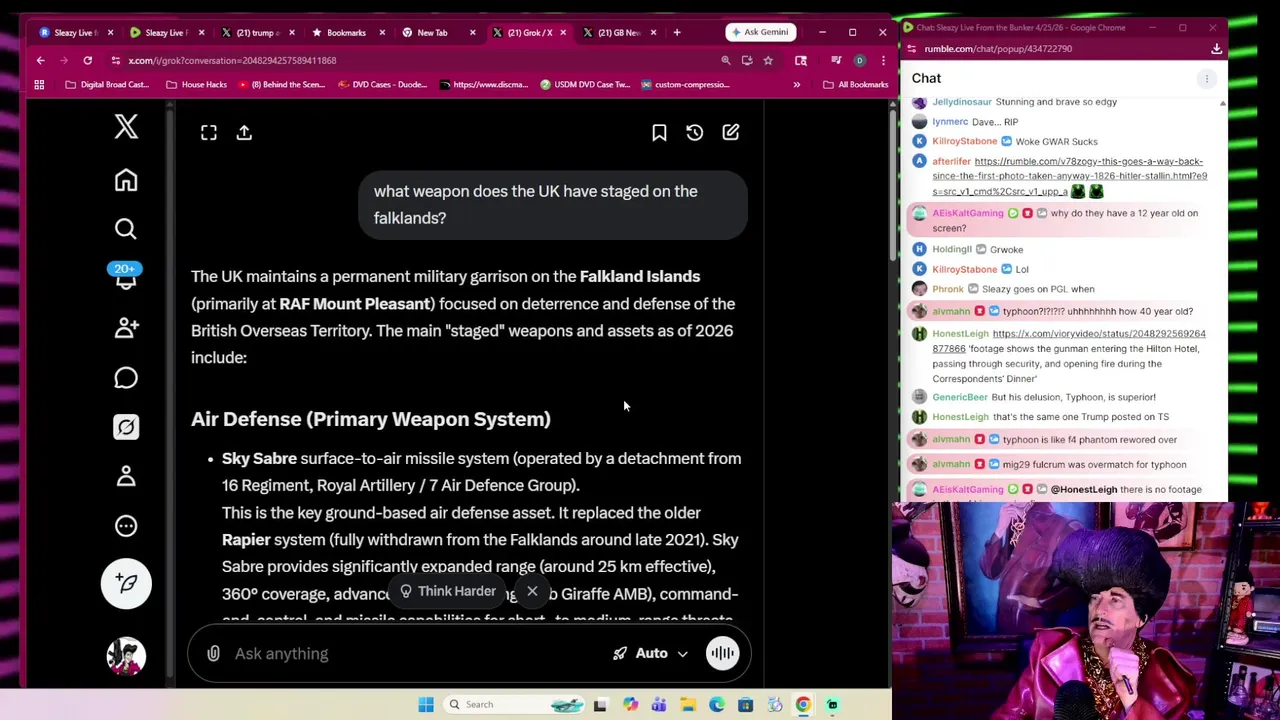Click the Think Harder suggestion

point(448,591)
